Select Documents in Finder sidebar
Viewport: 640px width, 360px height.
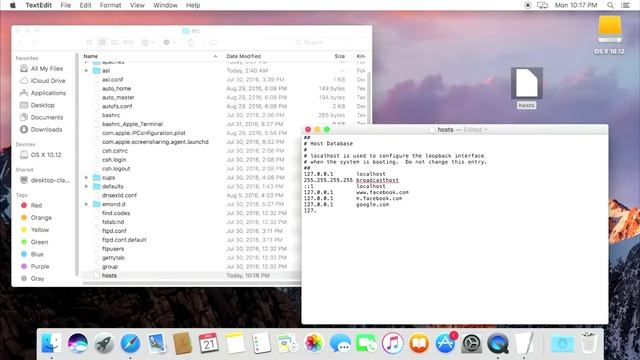click(42, 118)
